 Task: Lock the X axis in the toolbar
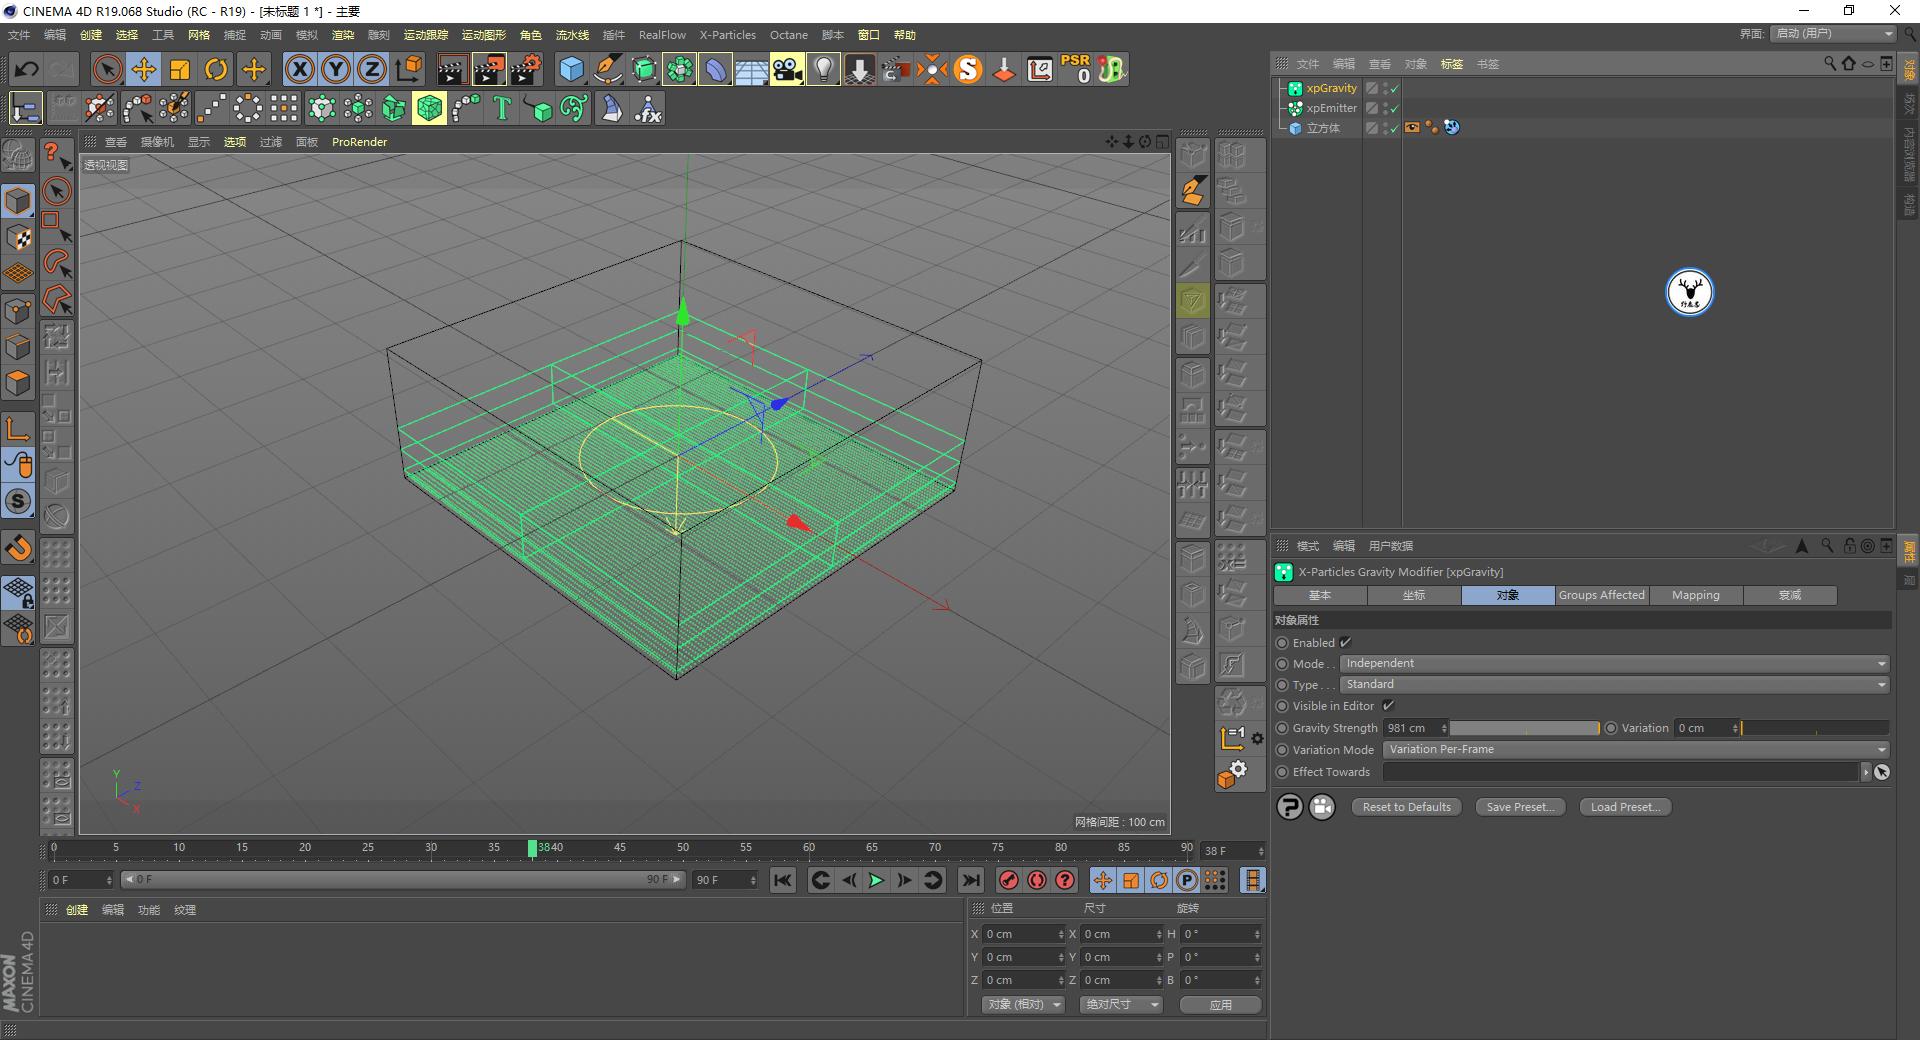click(299, 69)
